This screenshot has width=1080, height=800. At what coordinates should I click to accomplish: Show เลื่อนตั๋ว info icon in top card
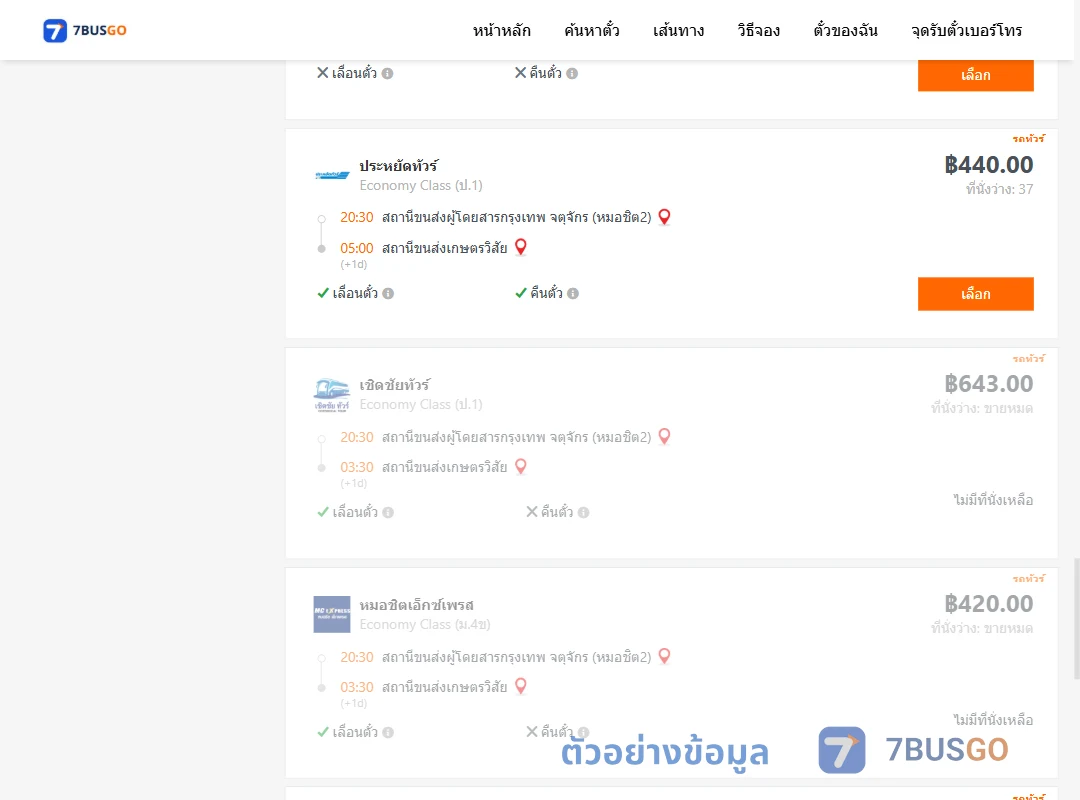(388, 73)
